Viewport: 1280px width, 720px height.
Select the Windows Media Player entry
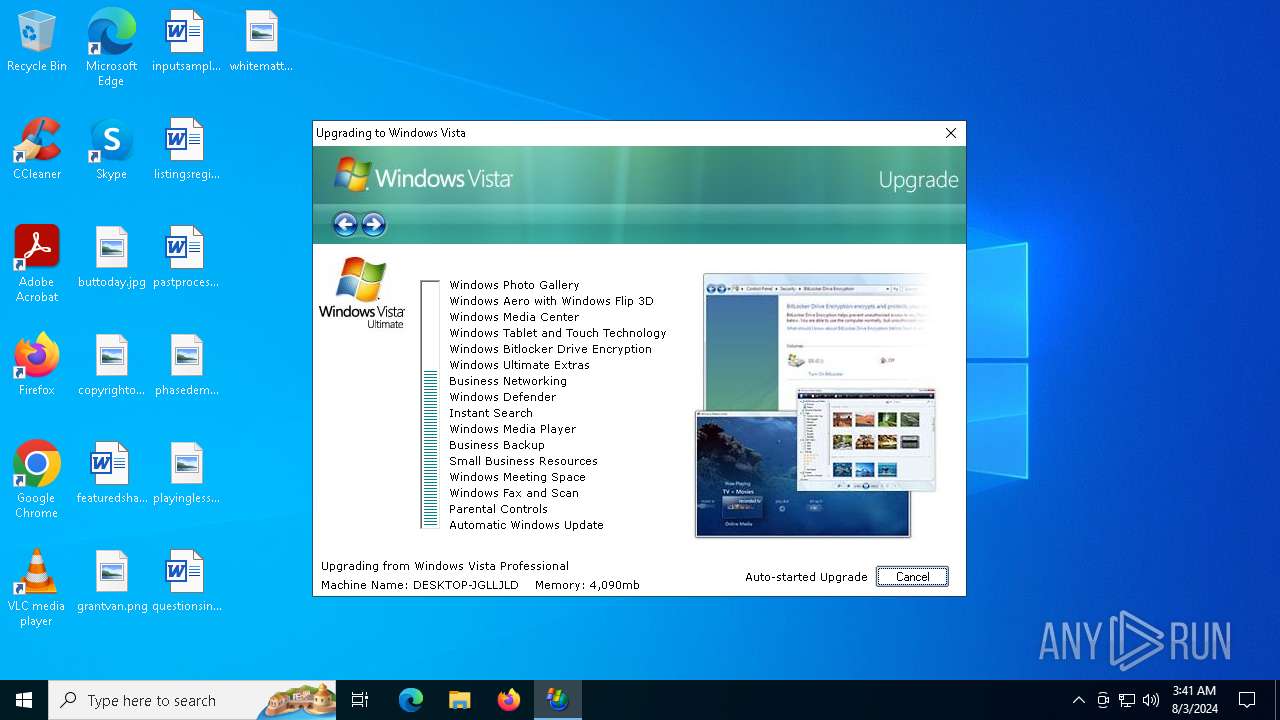click(512, 429)
